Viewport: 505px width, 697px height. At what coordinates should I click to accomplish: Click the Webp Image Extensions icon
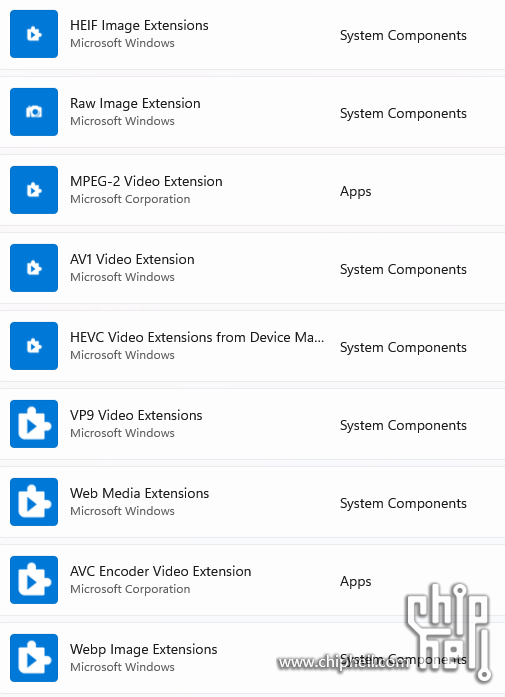(34, 658)
